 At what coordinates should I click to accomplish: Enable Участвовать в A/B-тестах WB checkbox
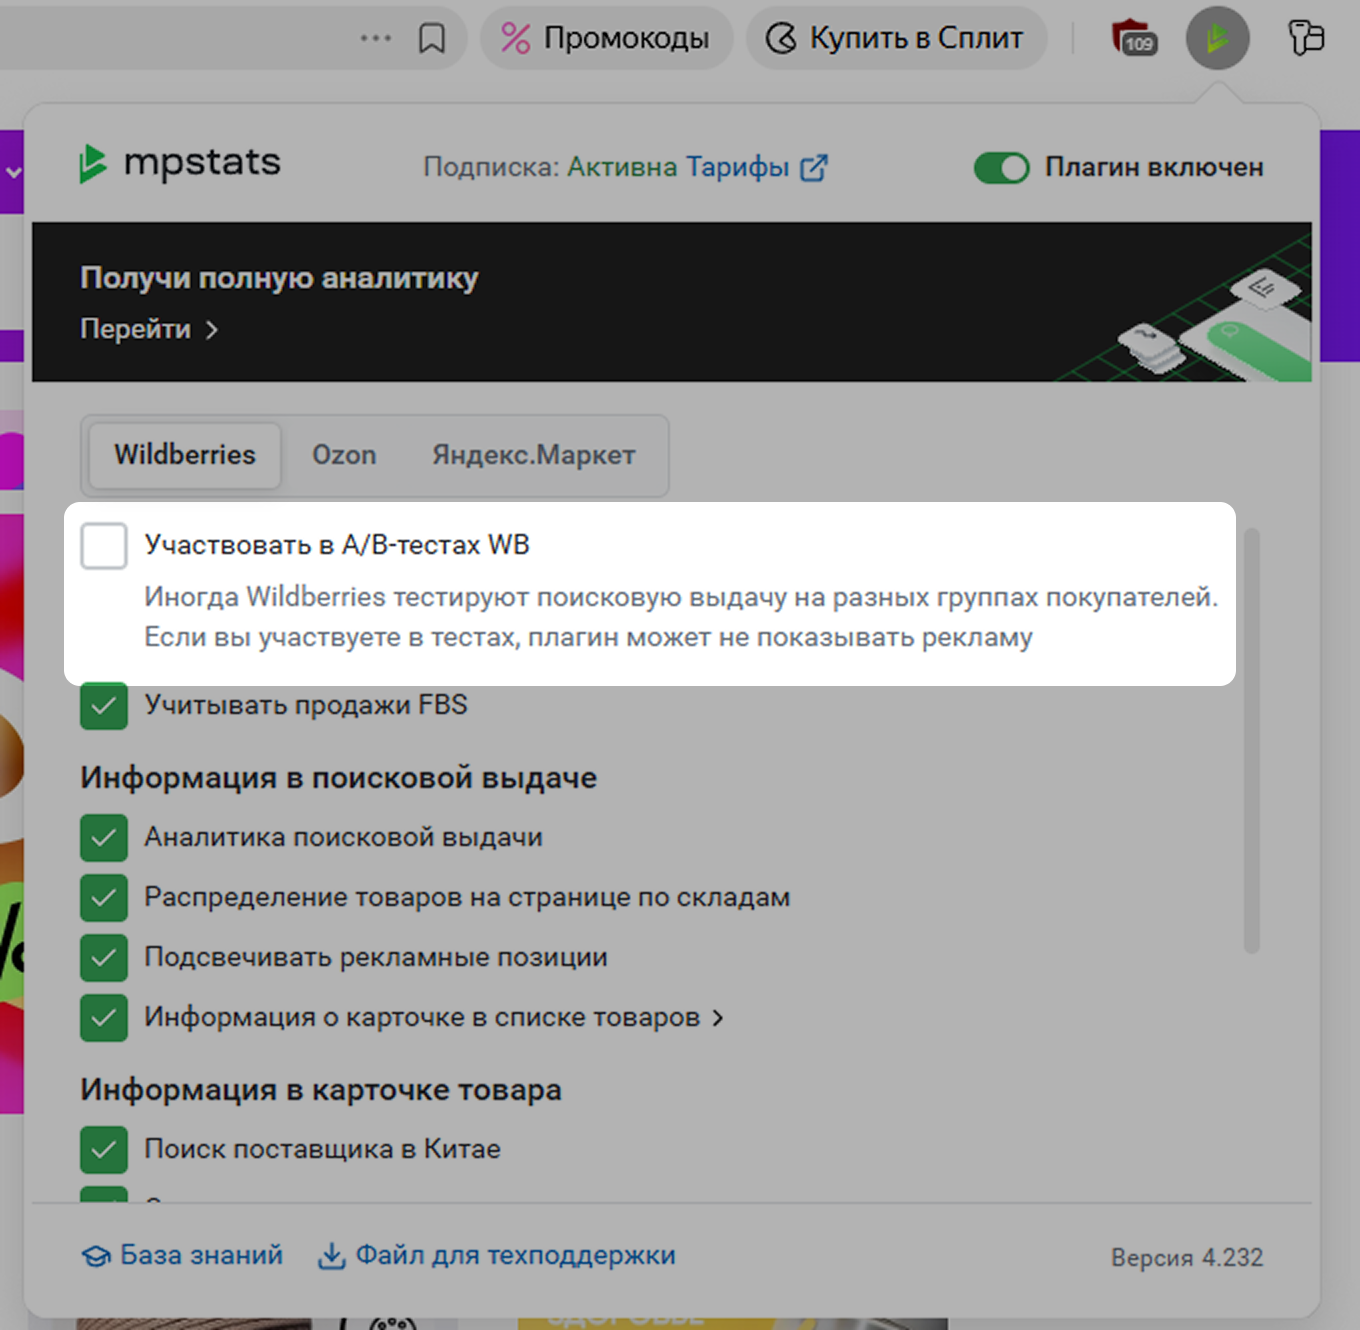(x=104, y=546)
